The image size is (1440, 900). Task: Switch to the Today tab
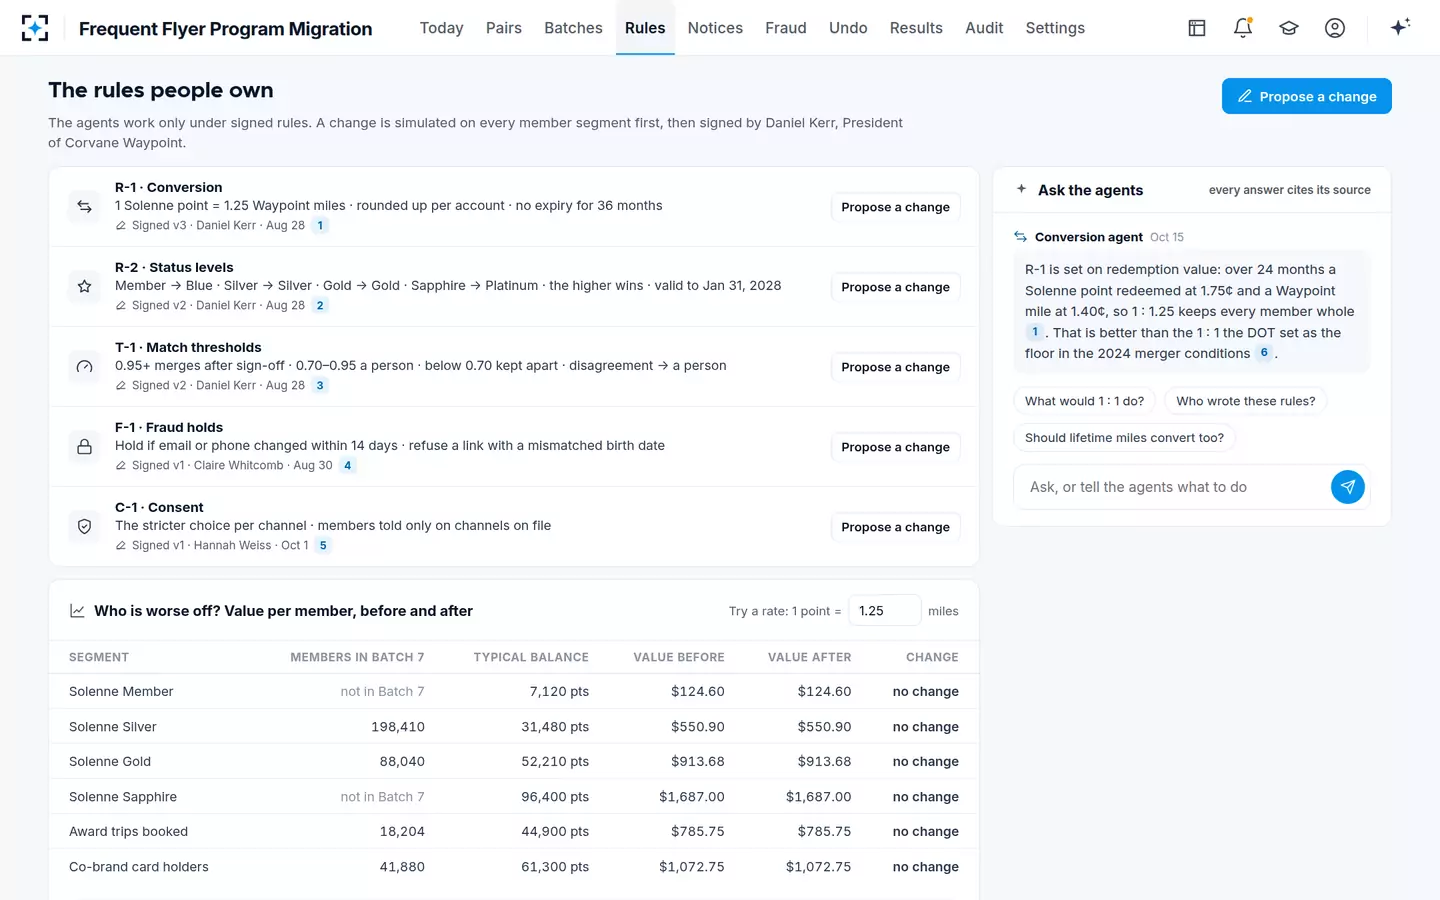(441, 28)
